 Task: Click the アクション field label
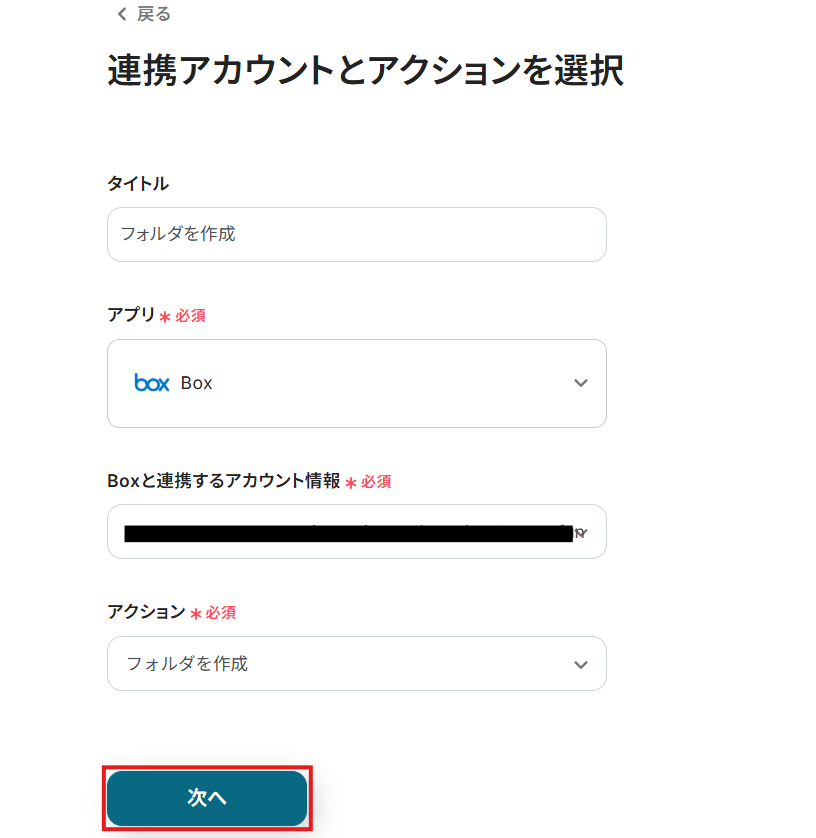click(x=146, y=612)
